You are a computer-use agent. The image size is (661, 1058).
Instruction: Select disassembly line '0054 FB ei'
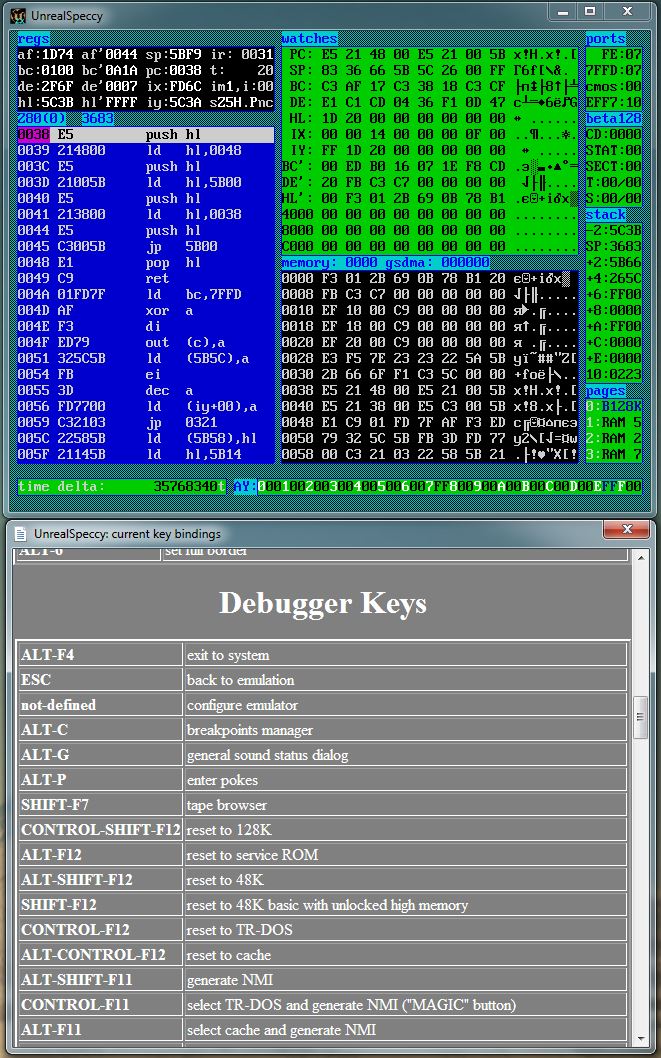click(146, 374)
